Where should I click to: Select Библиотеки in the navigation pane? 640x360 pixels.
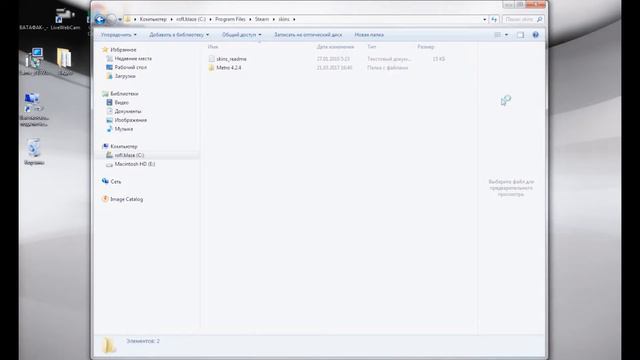tap(124, 93)
